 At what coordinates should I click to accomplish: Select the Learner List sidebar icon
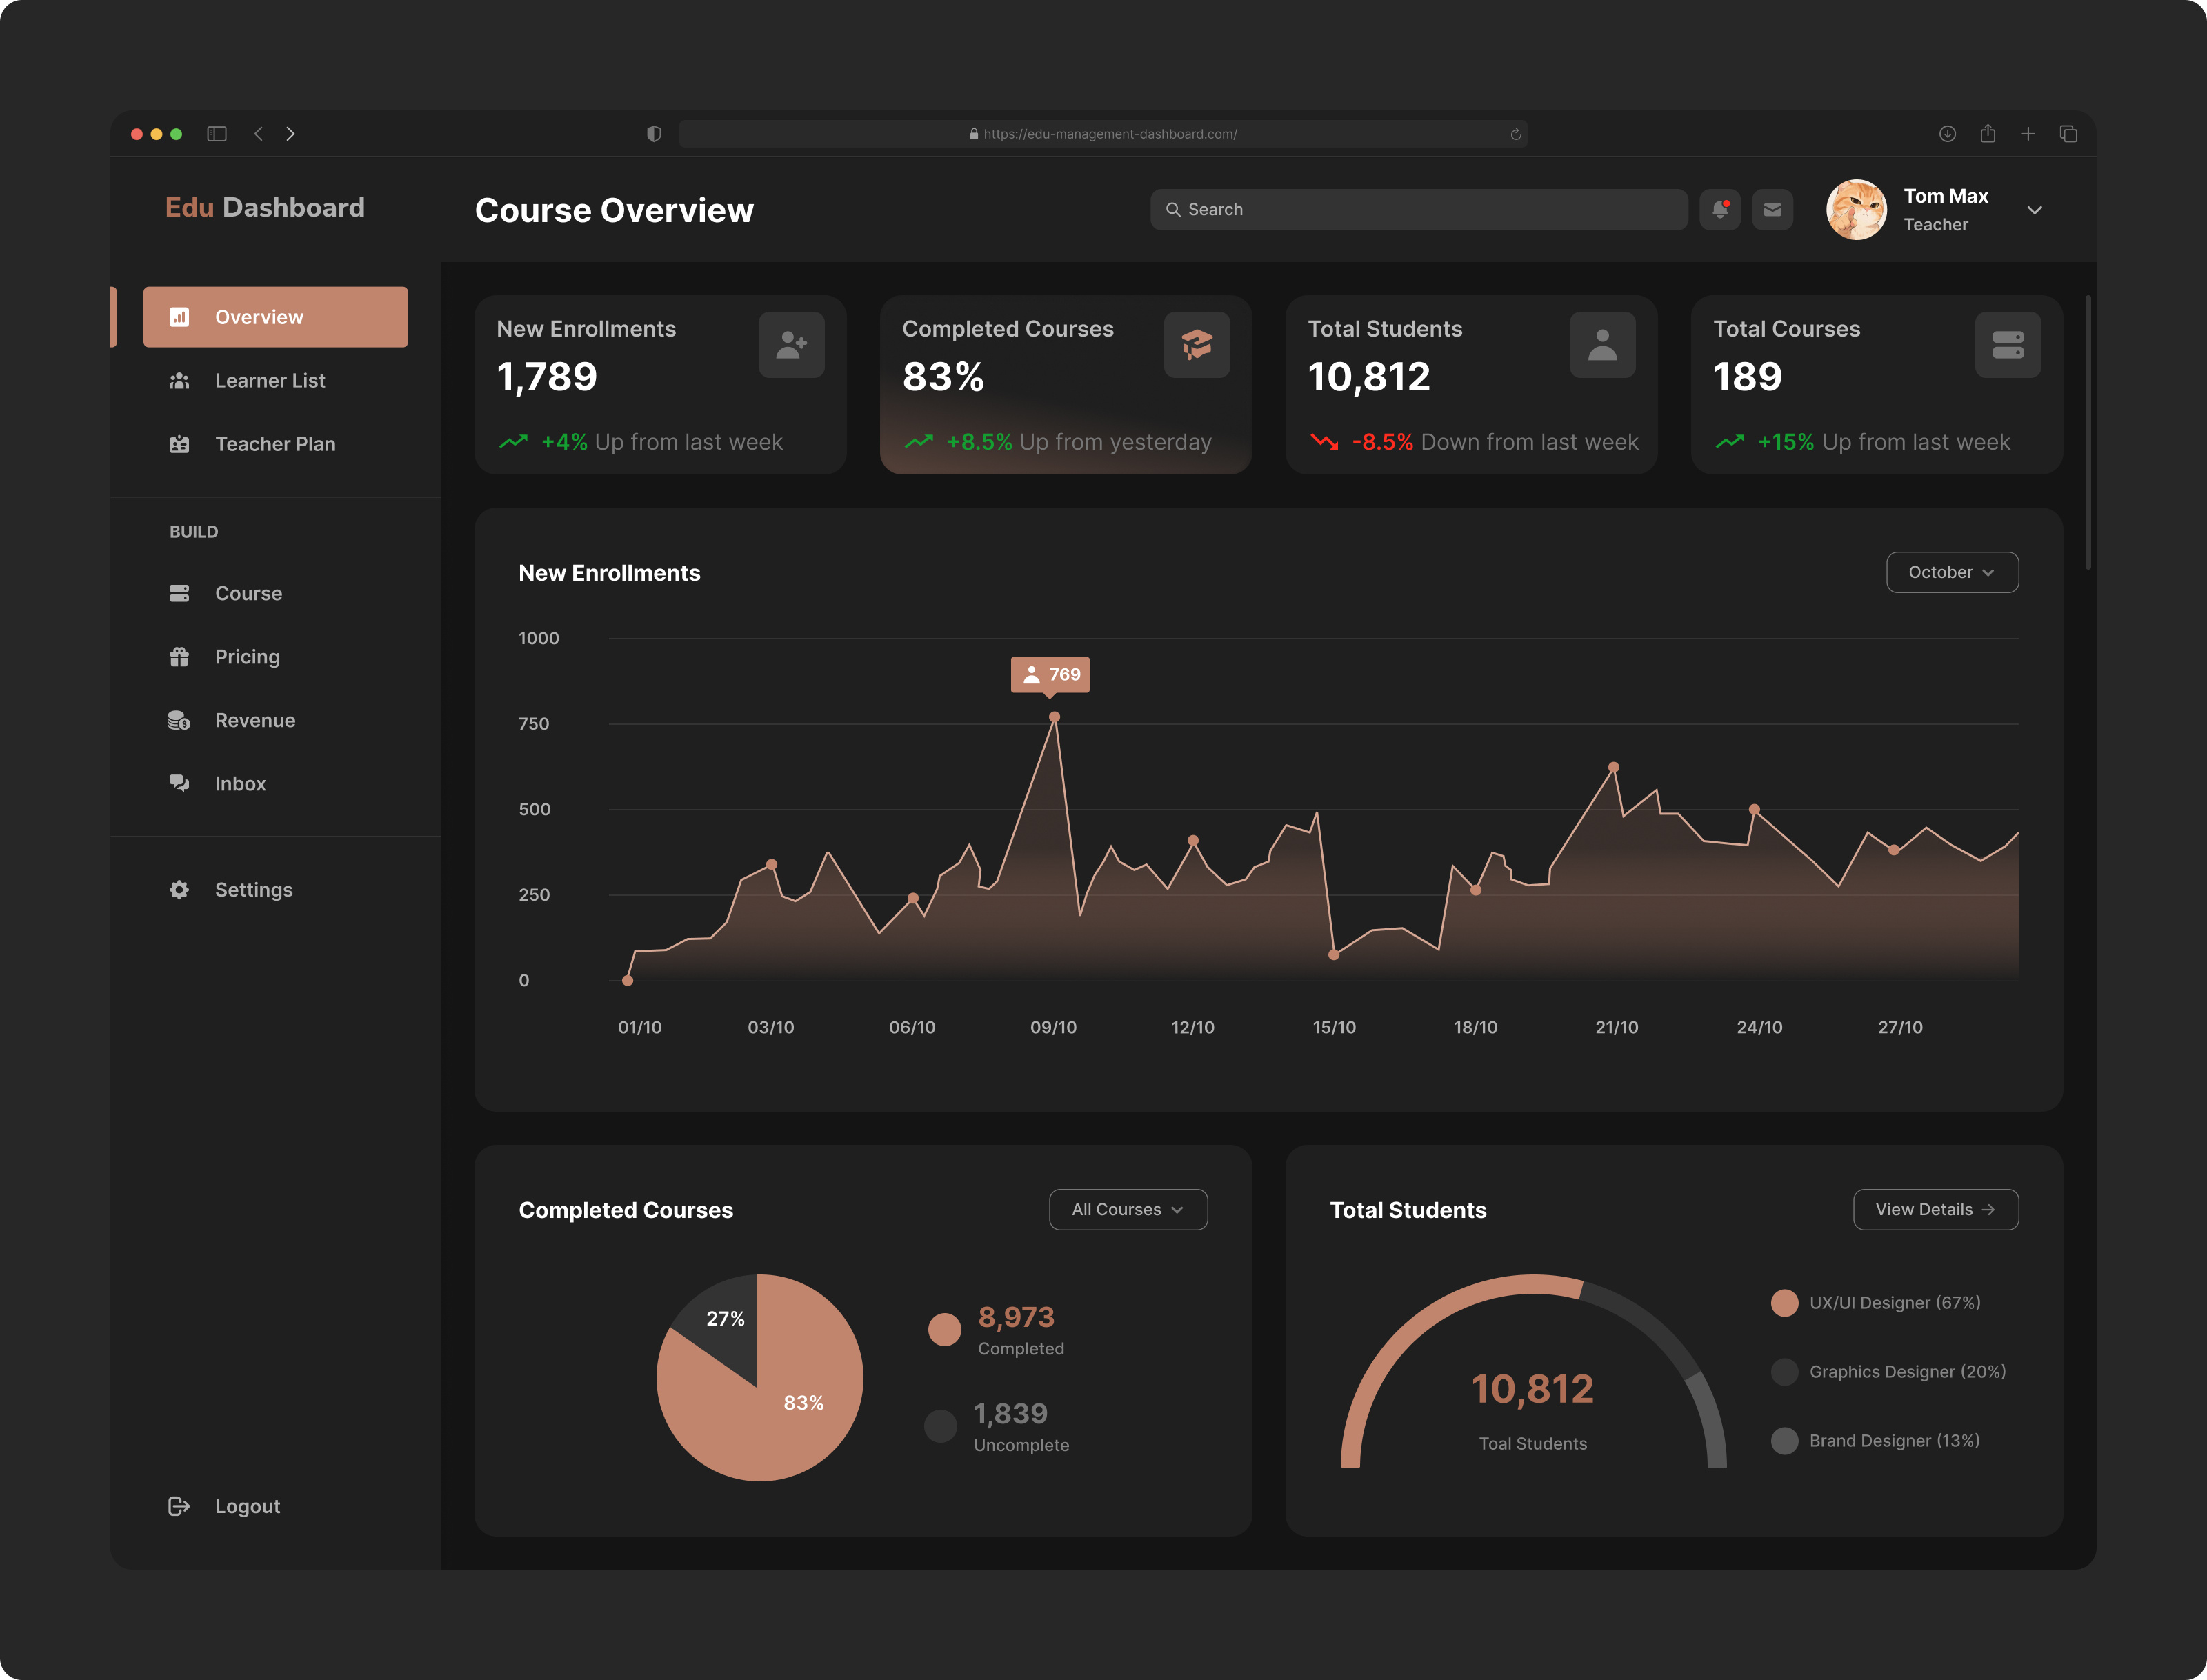click(180, 380)
